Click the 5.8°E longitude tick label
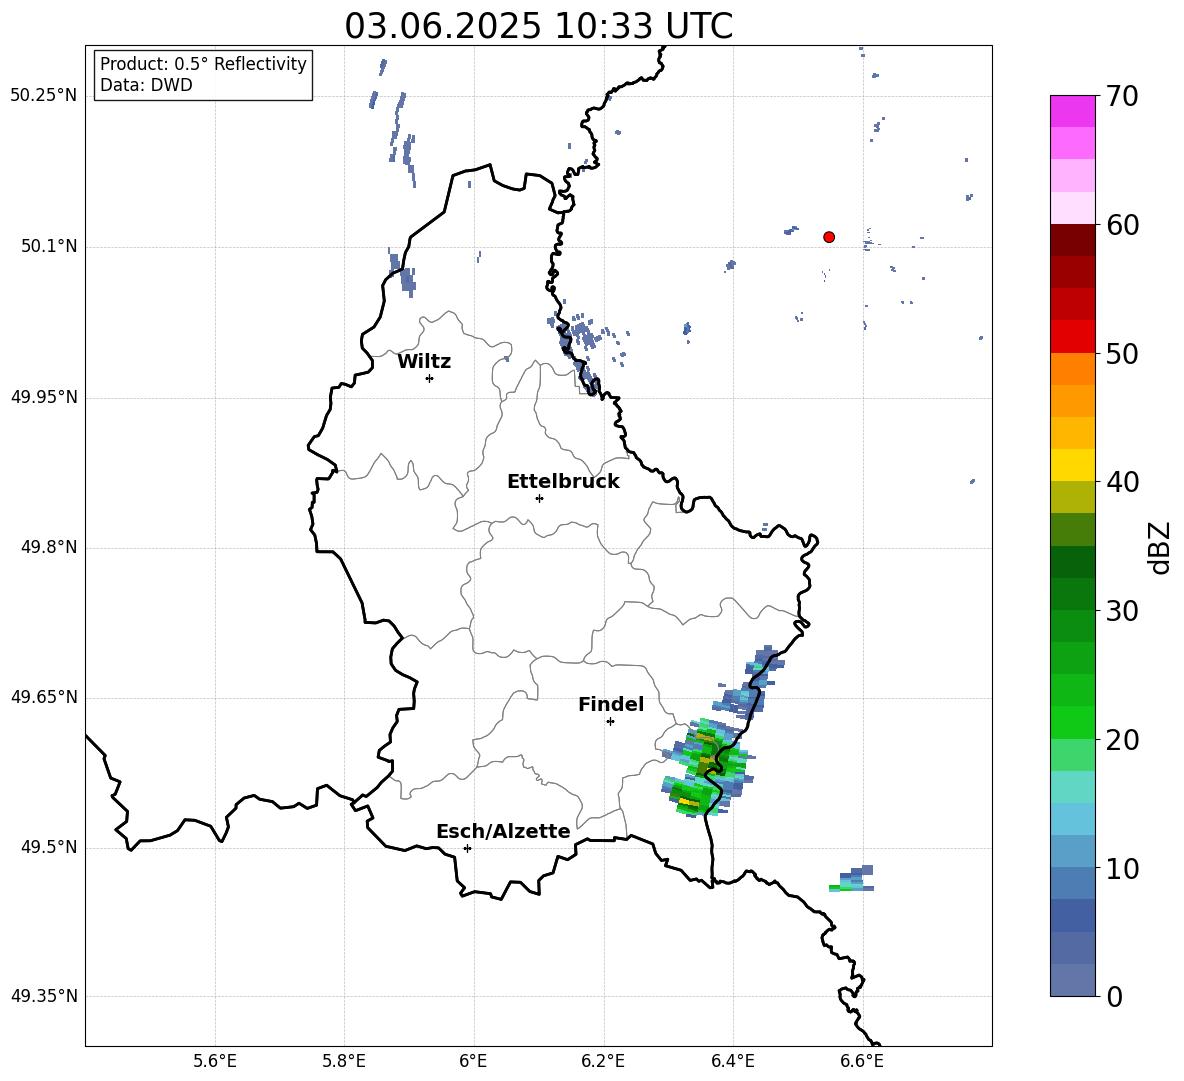The height and width of the screenshot is (1081, 1184). point(344,1061)
